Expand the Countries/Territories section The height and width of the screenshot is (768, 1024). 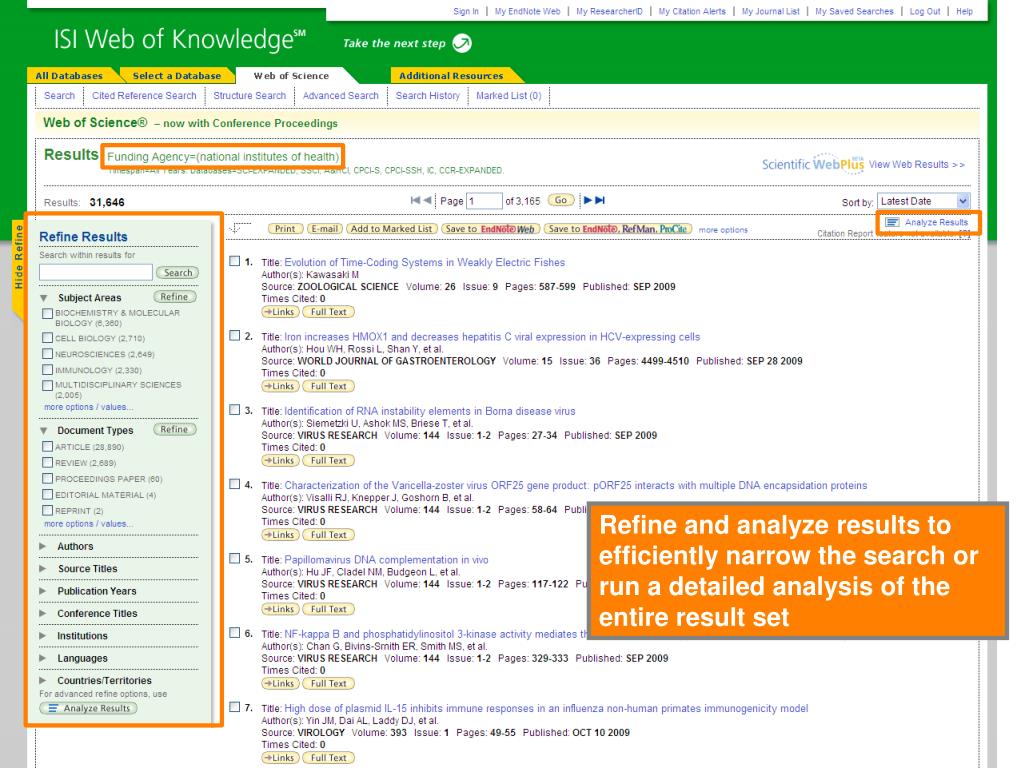click(x=43, y=680)
